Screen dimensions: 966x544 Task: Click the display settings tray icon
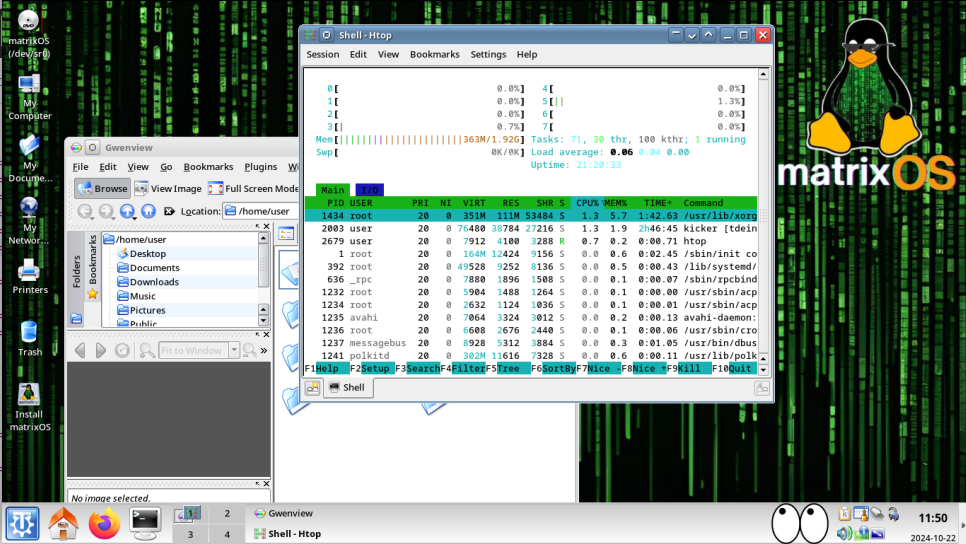pyautogui.click(x=877, y=533)
